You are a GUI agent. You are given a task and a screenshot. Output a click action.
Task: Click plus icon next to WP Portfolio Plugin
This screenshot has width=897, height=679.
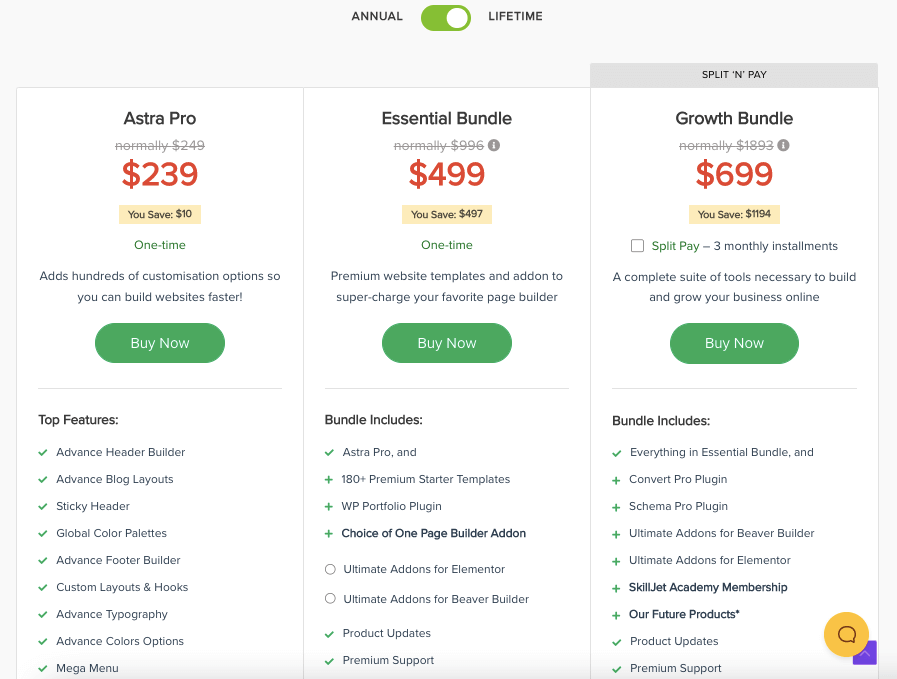pyautogui.click(x=330, y=507)
